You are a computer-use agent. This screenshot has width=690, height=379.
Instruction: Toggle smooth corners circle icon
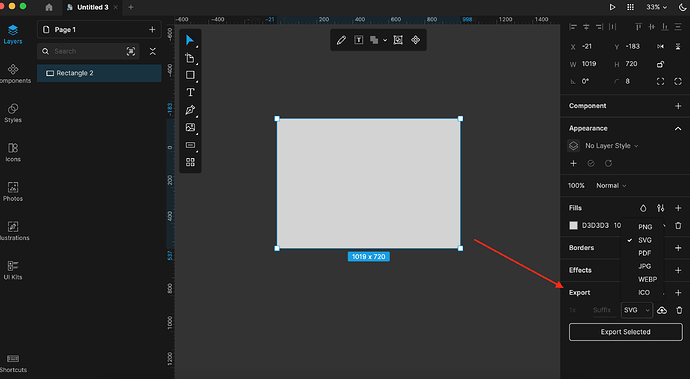pyautogui.click(x=678, y=81)
